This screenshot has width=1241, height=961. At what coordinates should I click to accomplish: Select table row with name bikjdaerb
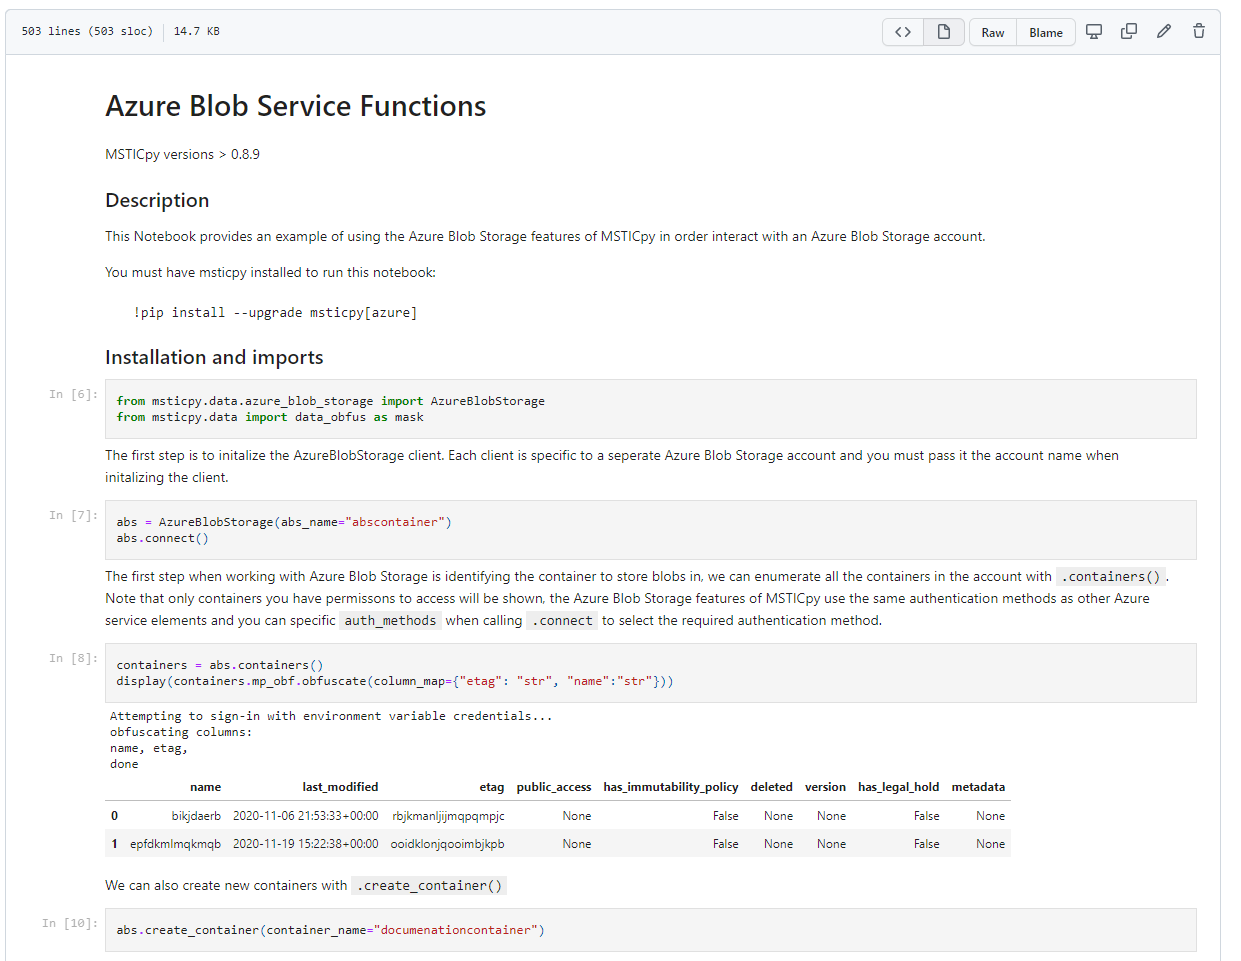coord(195,816)
